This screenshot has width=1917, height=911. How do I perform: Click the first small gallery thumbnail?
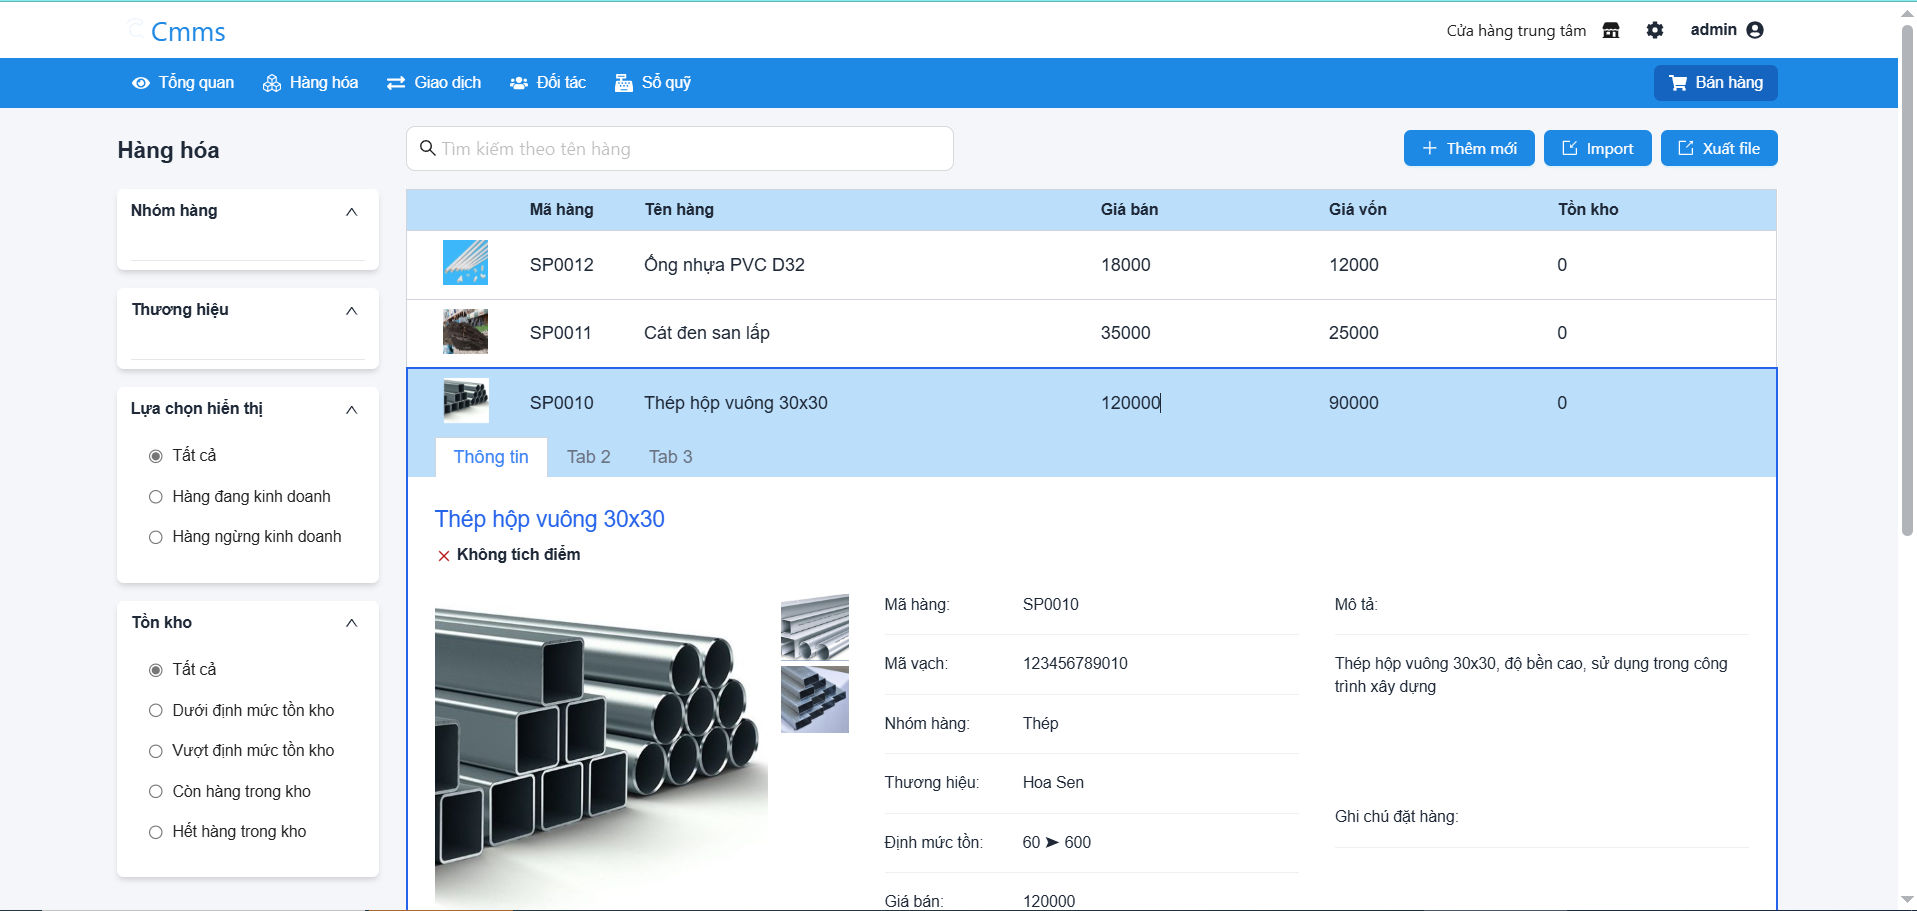pyautogui.click(x=815, y=627)
